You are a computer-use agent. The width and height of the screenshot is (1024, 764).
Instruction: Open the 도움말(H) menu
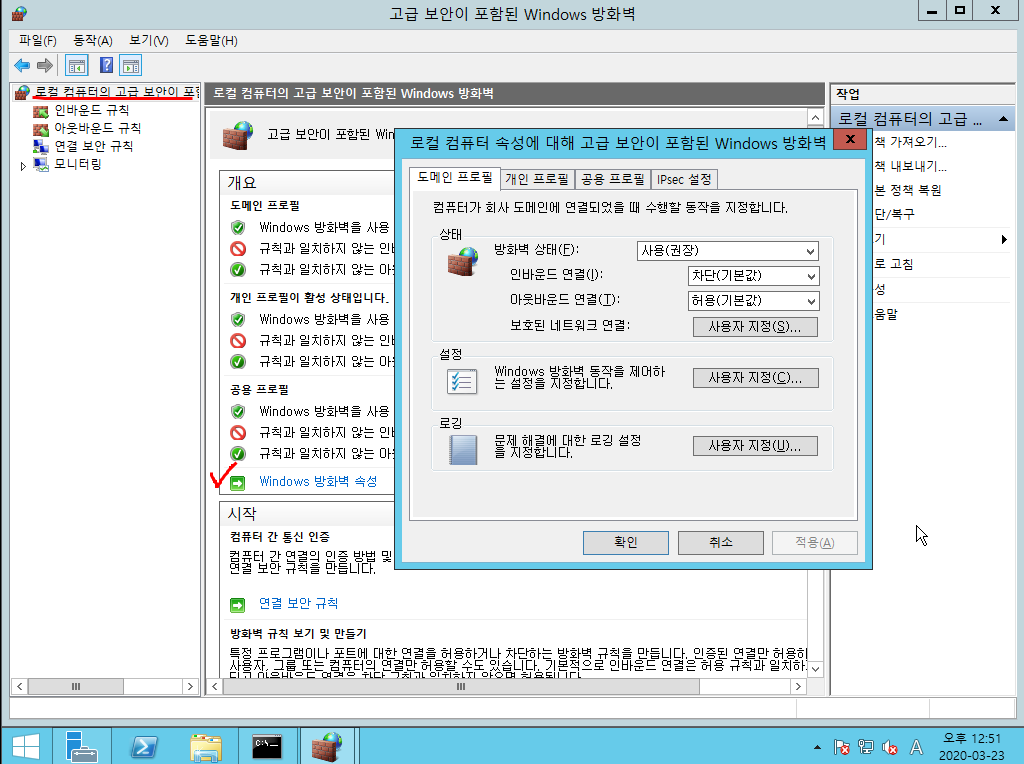coord(211,40)
